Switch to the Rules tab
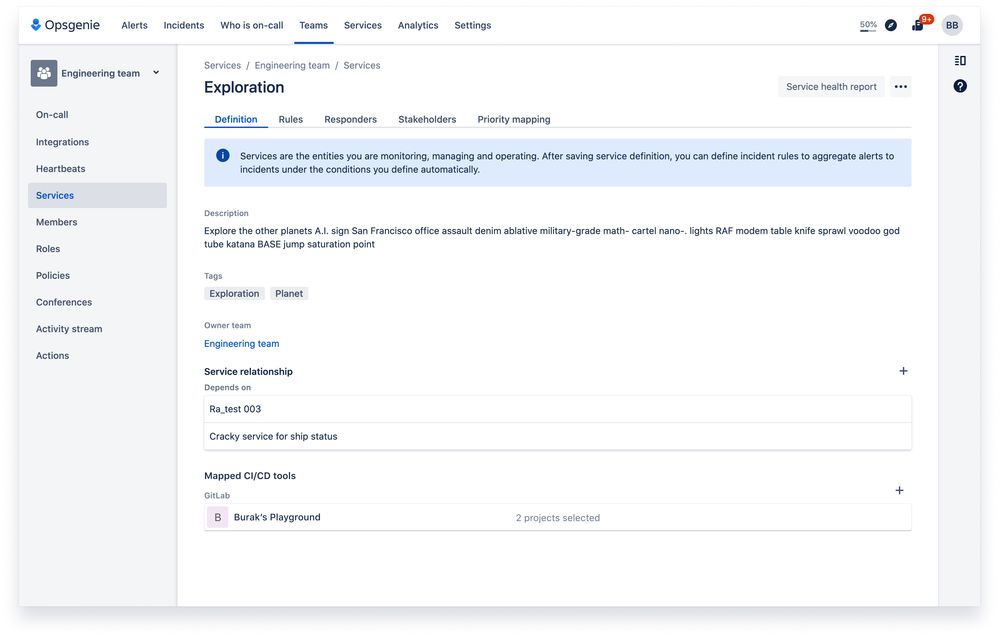The image size is (999, 637). point(291,119)
